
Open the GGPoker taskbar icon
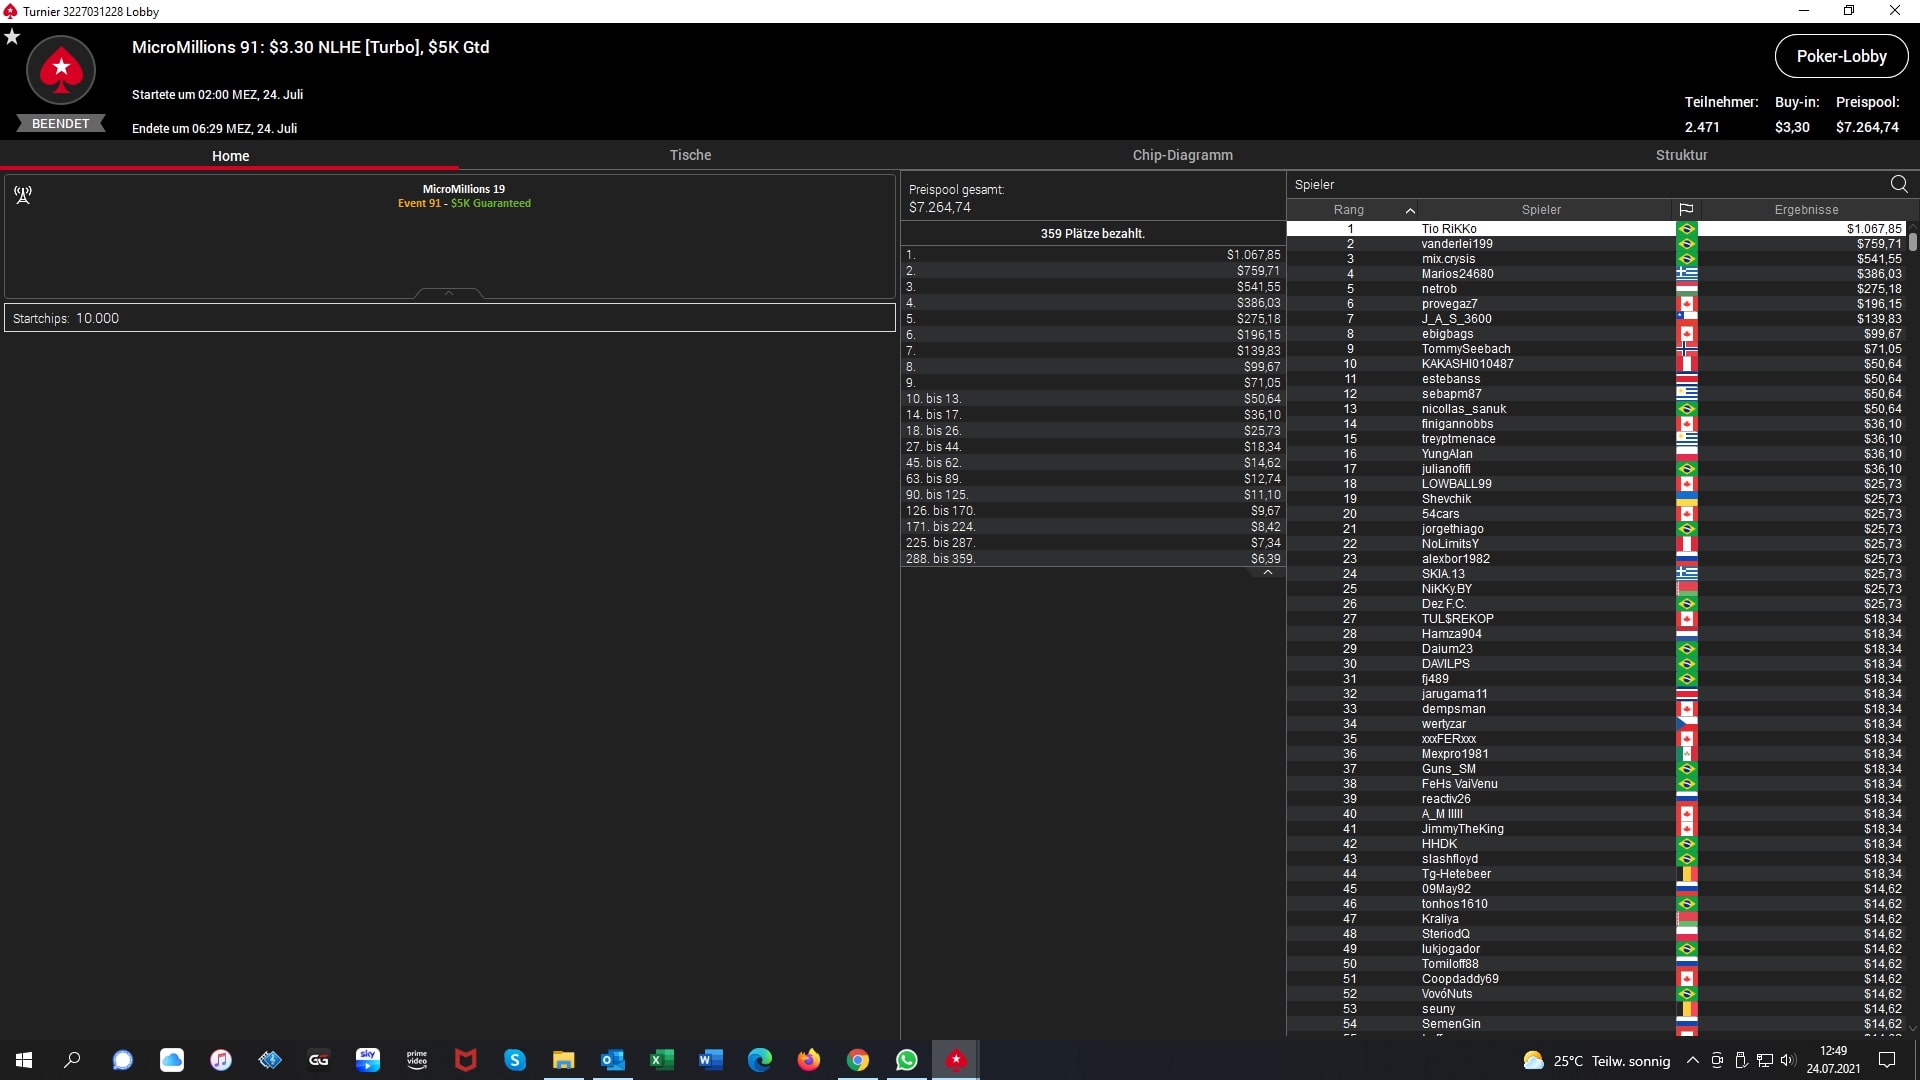click(319, 1060)
